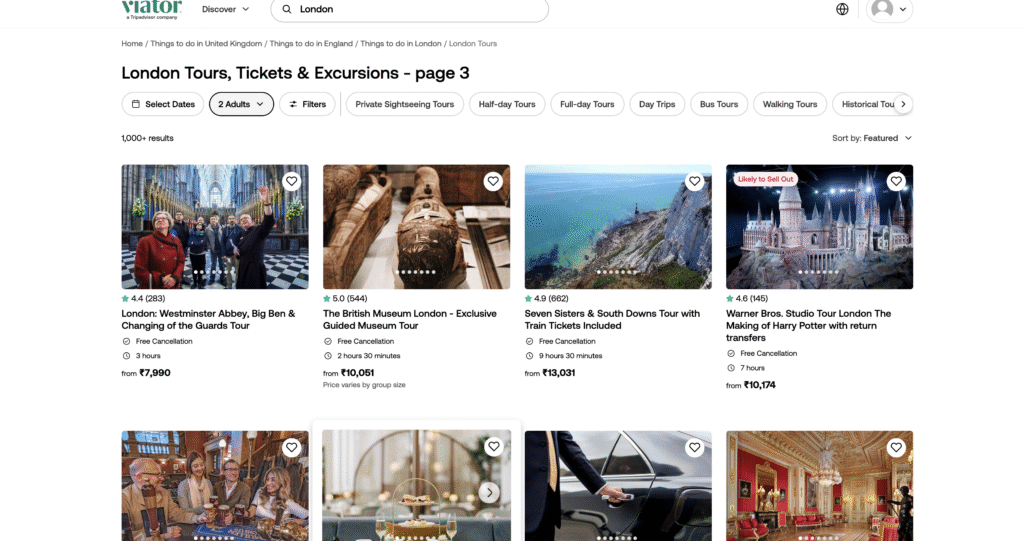The image size is (1024, 541).
Task: Open Filters with the sliders icon
Action: (306, 104)
